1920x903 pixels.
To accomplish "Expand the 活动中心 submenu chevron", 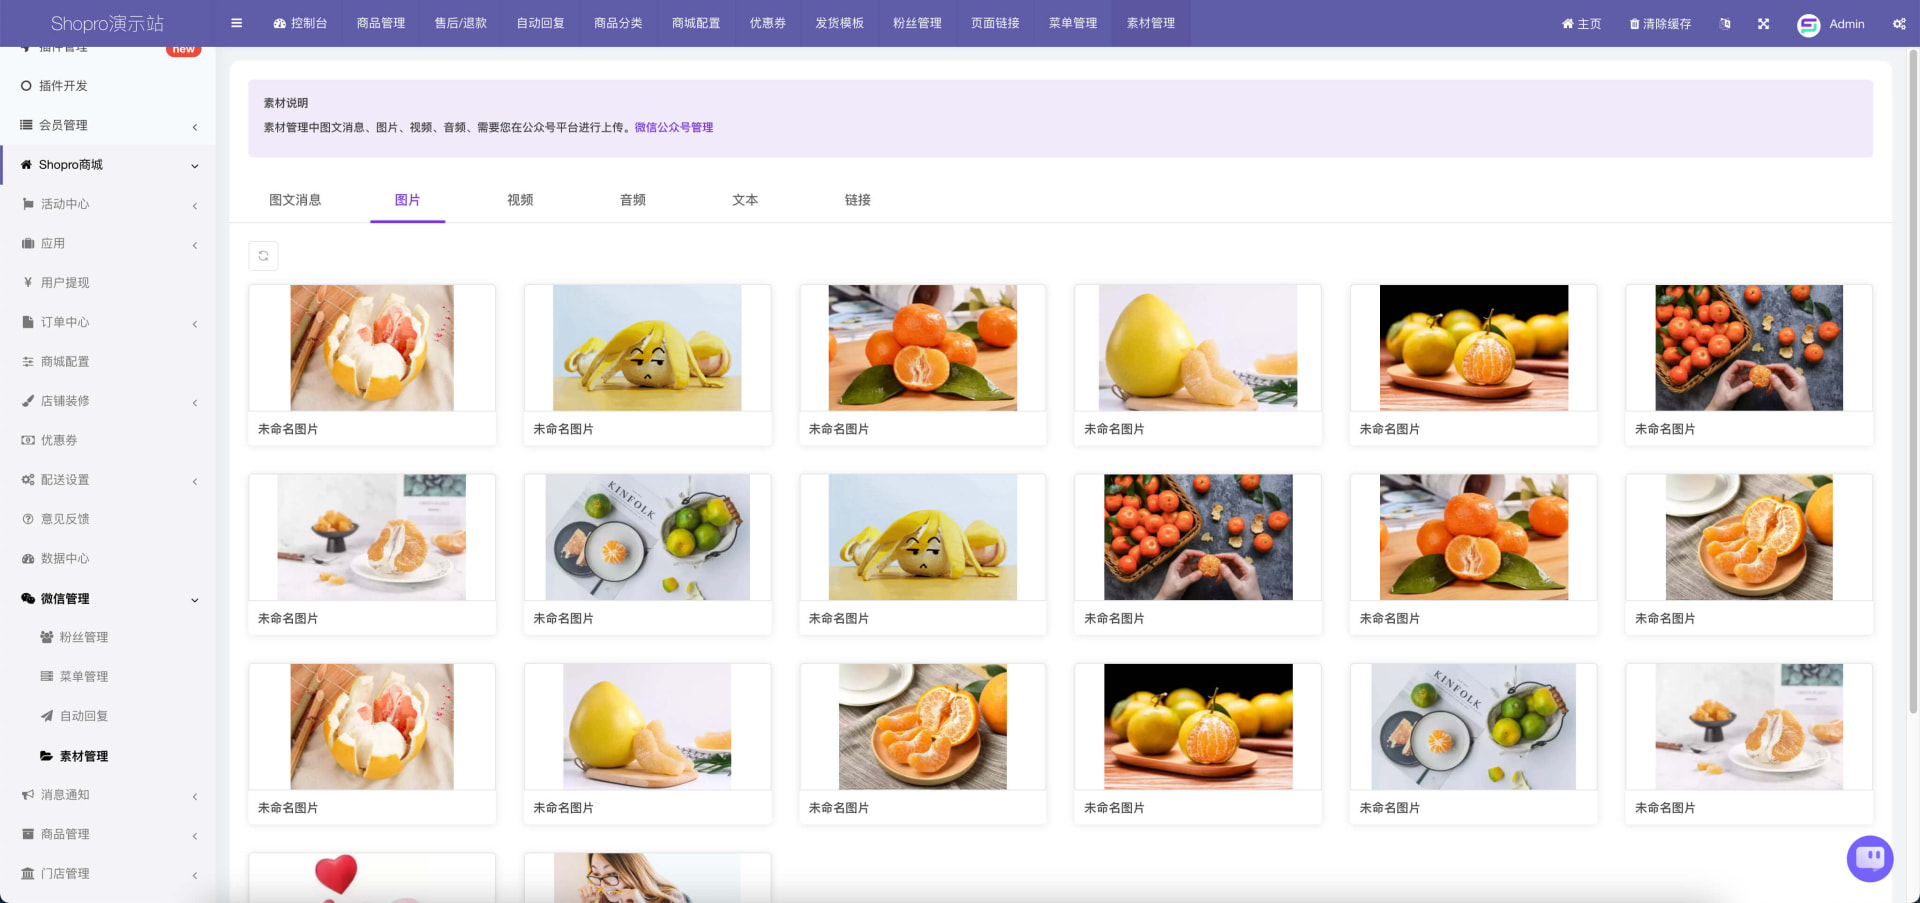I will [x=195, y=206].
